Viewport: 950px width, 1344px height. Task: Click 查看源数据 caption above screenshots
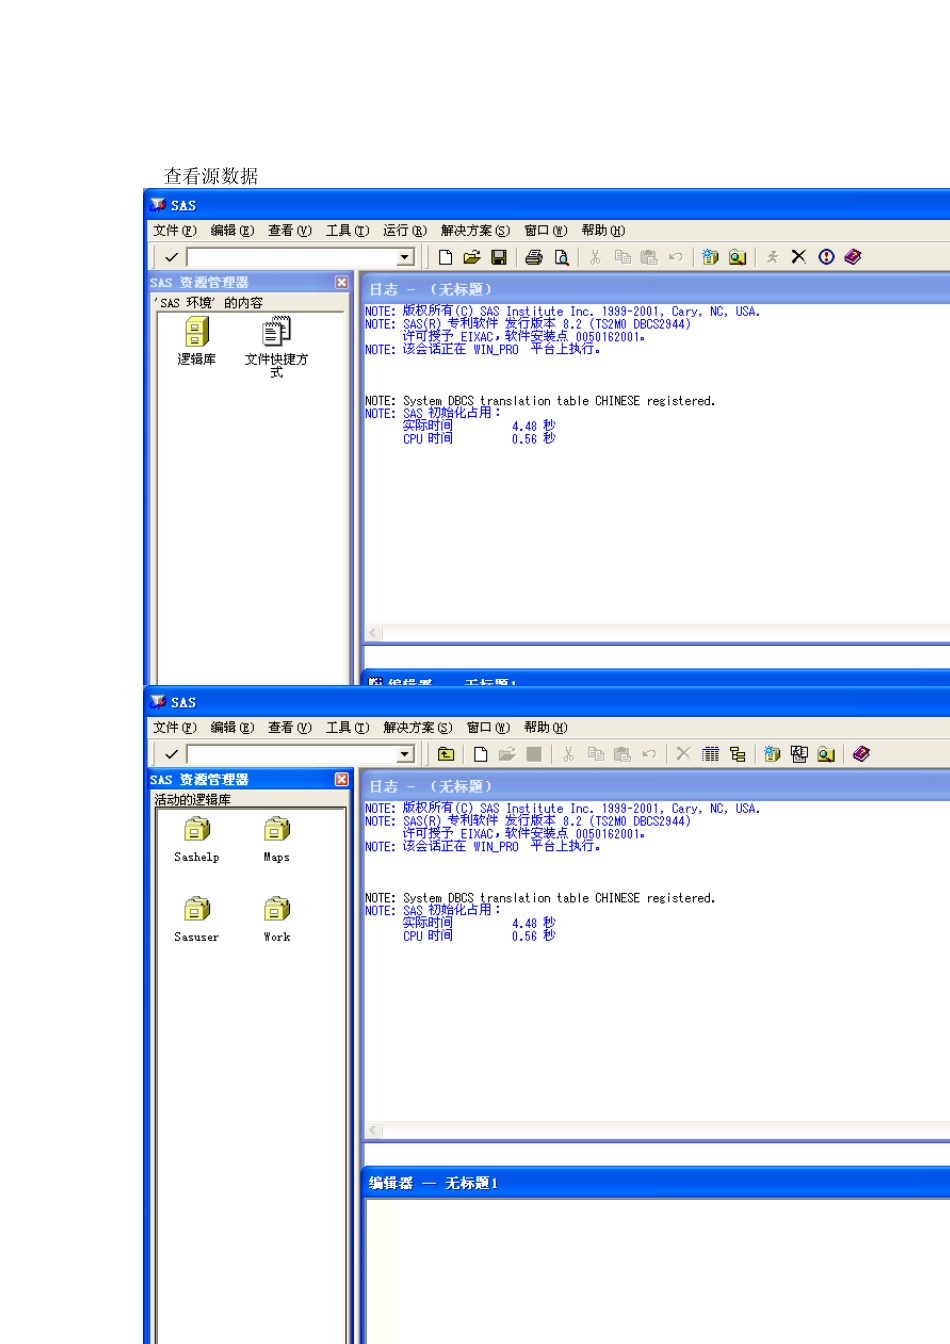pos(211,176)
